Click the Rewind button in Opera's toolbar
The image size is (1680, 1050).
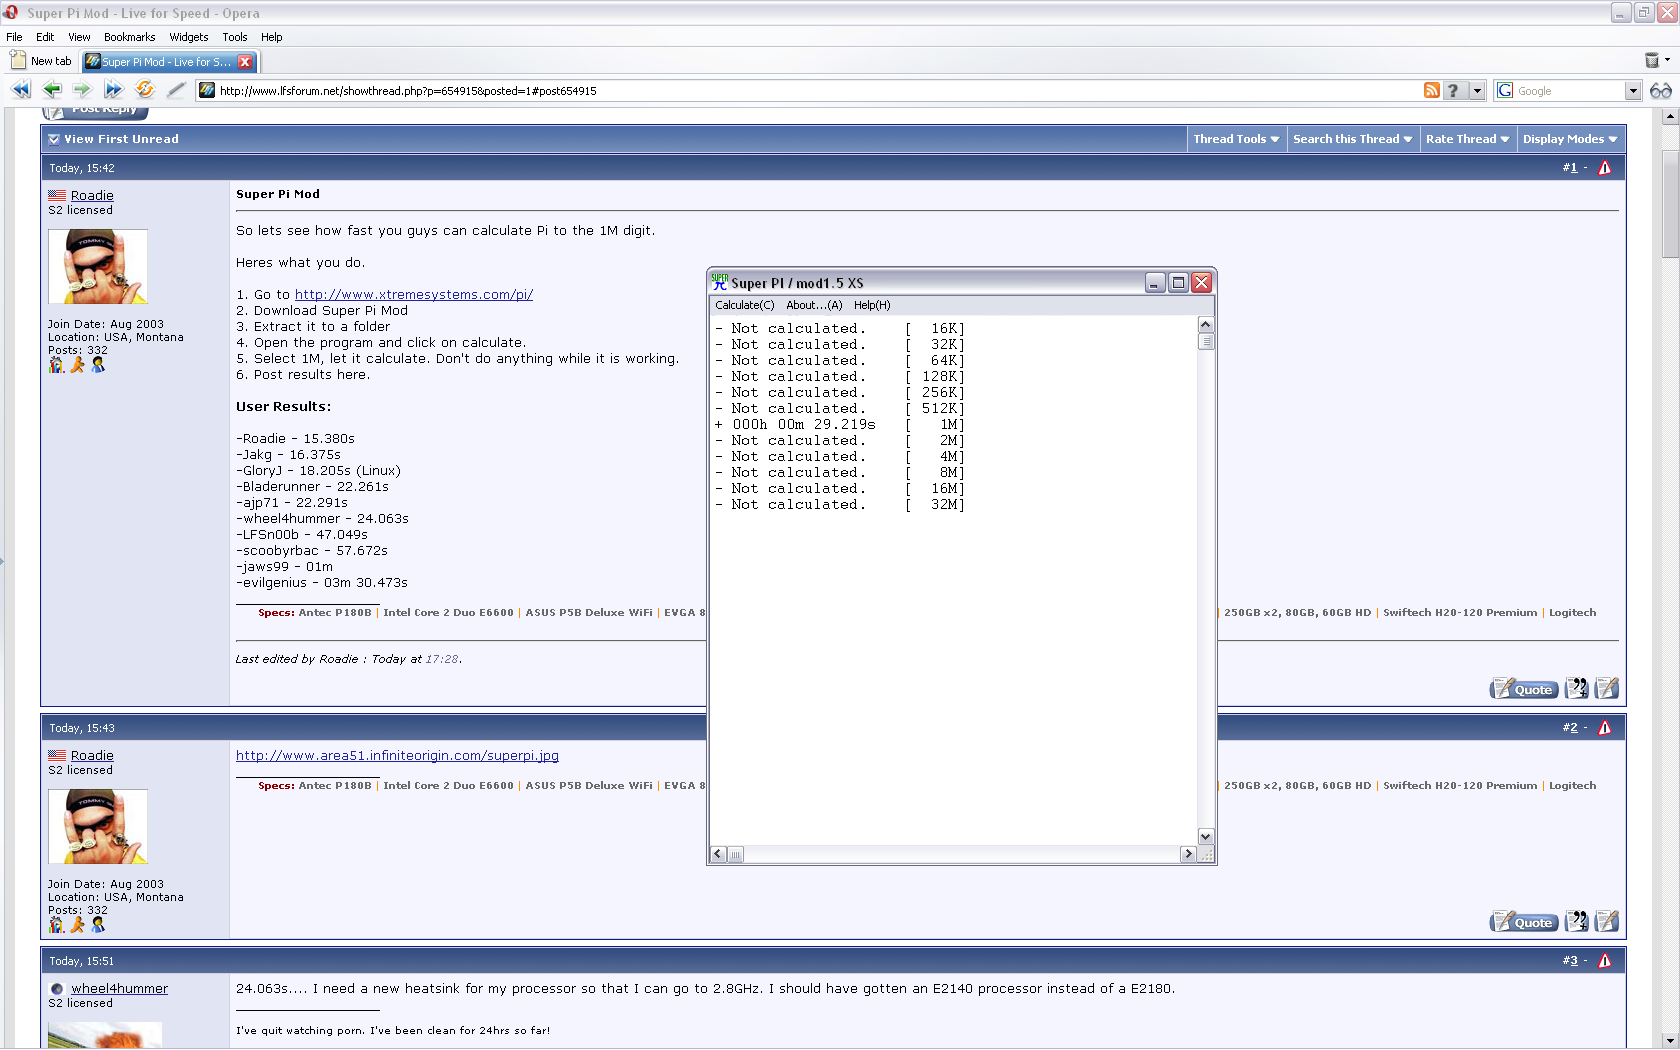tap(21, 90)
